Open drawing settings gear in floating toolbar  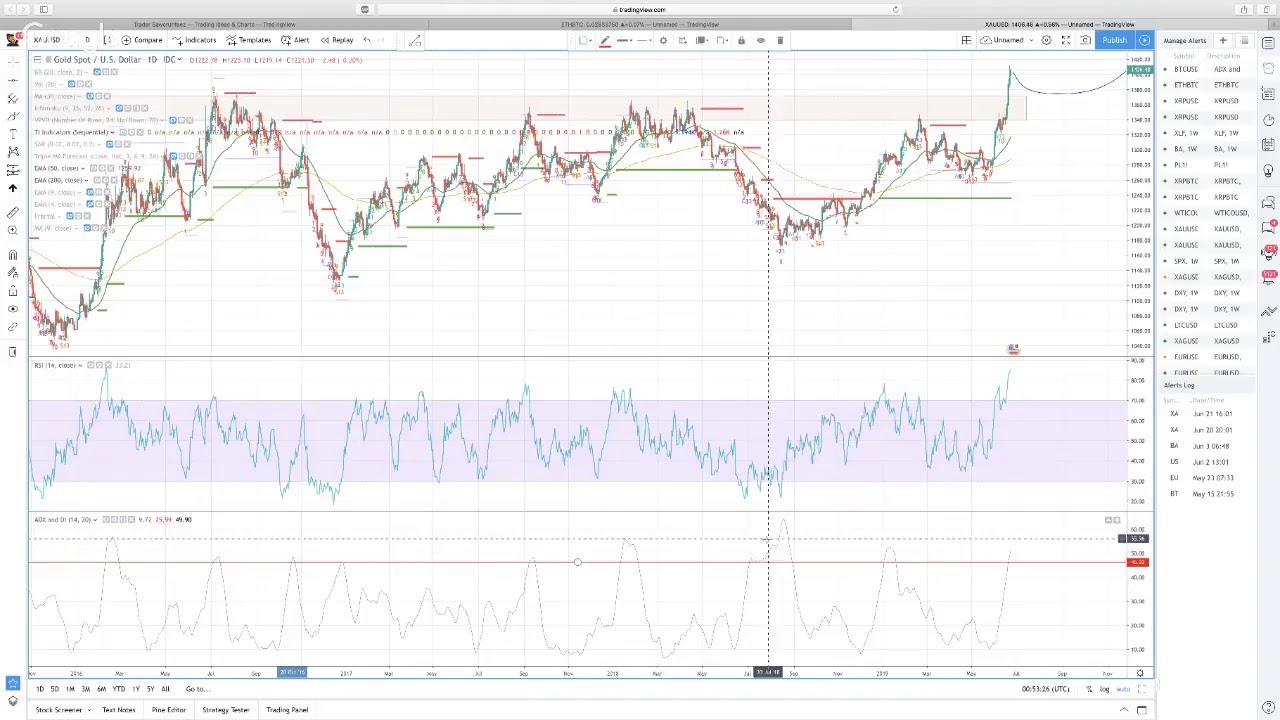[x=663, y=40]
